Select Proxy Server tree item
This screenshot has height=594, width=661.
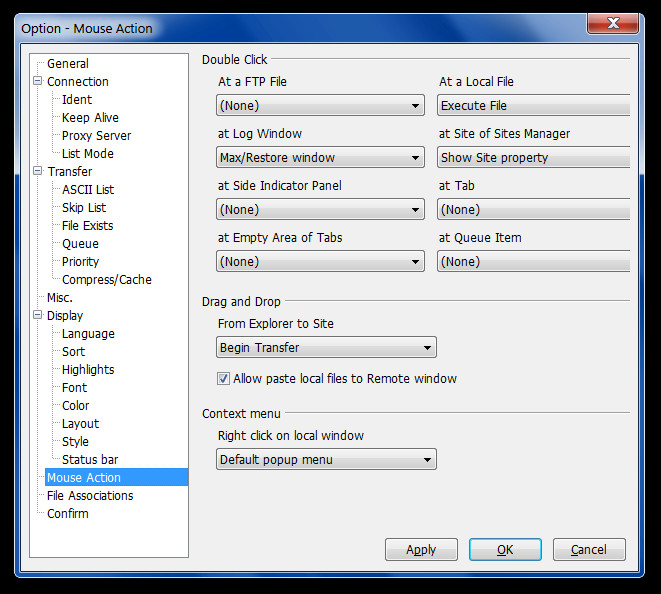pyautogui.click(x=96, y=136)
